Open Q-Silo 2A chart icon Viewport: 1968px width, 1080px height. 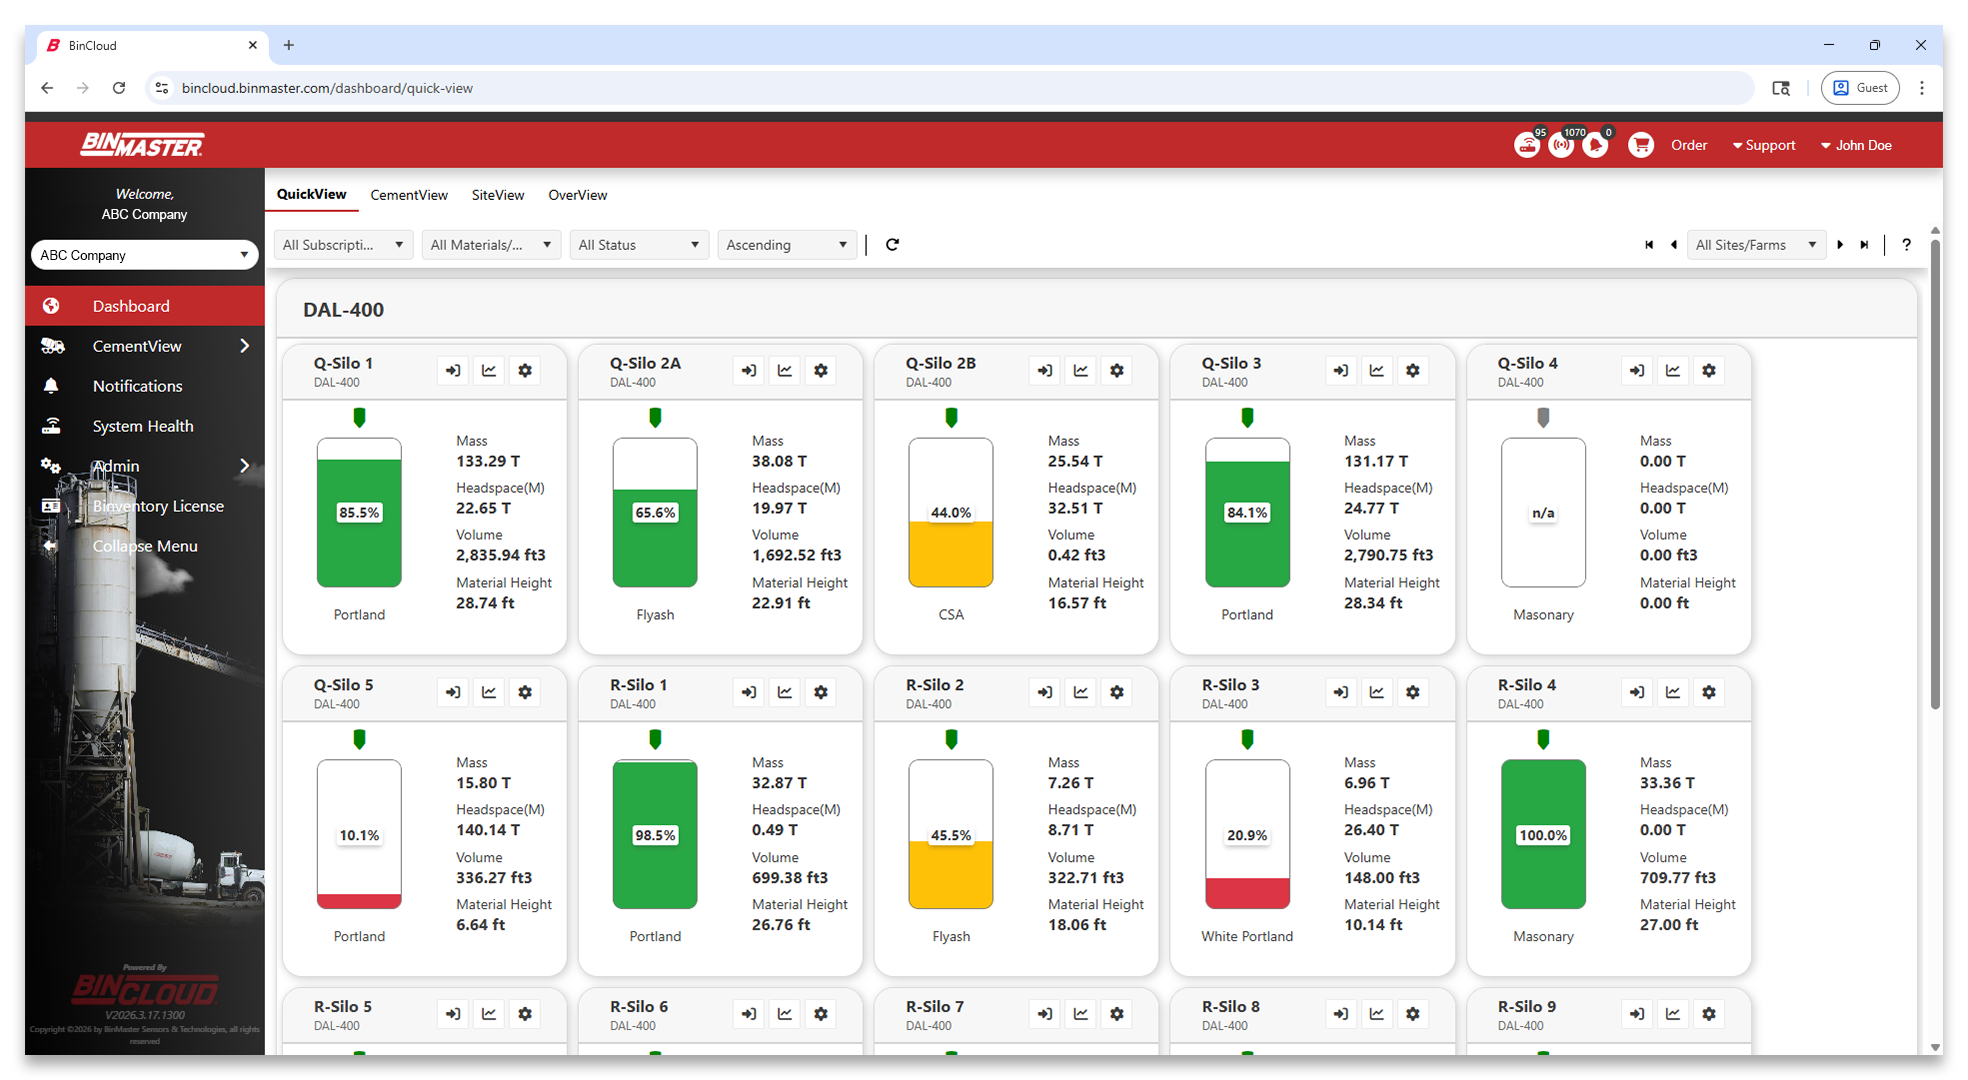point(785,371)
